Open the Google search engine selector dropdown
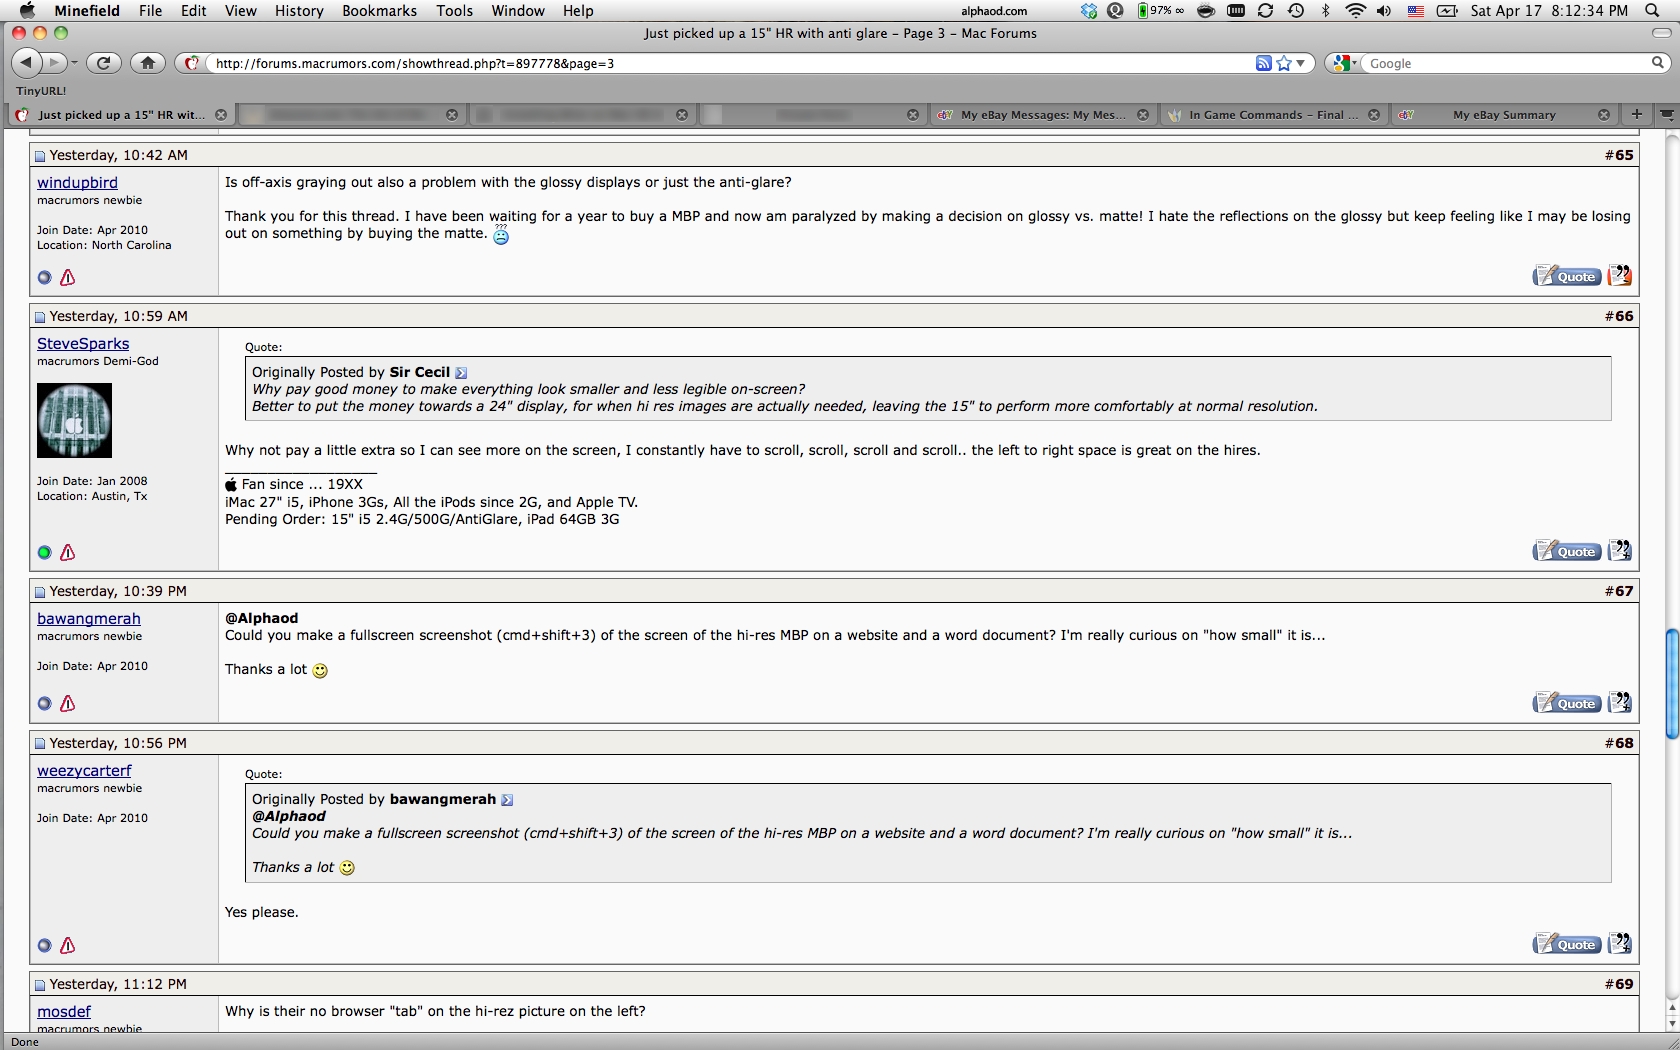Viewport: 1680px width, 1050px height. [1346, 63]
